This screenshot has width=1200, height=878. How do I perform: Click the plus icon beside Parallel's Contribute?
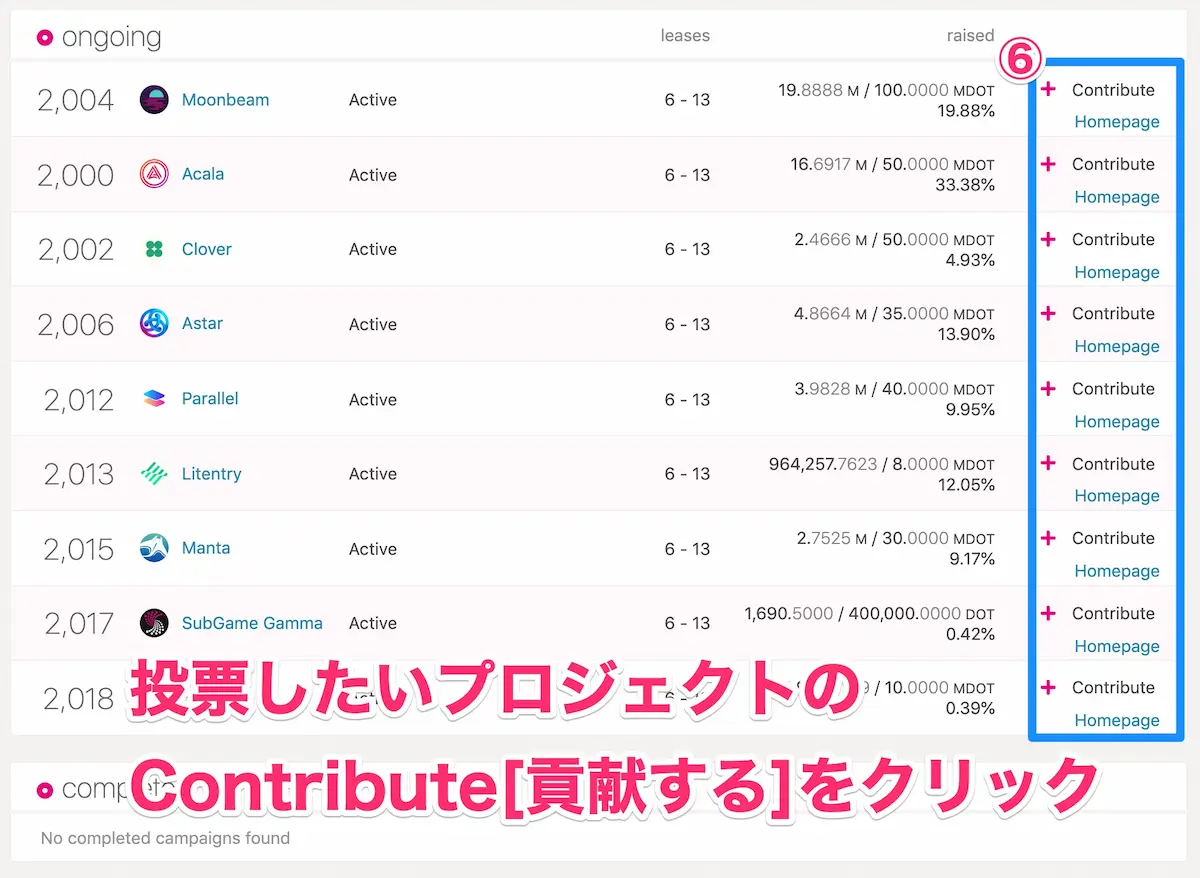pos(1048,388)
